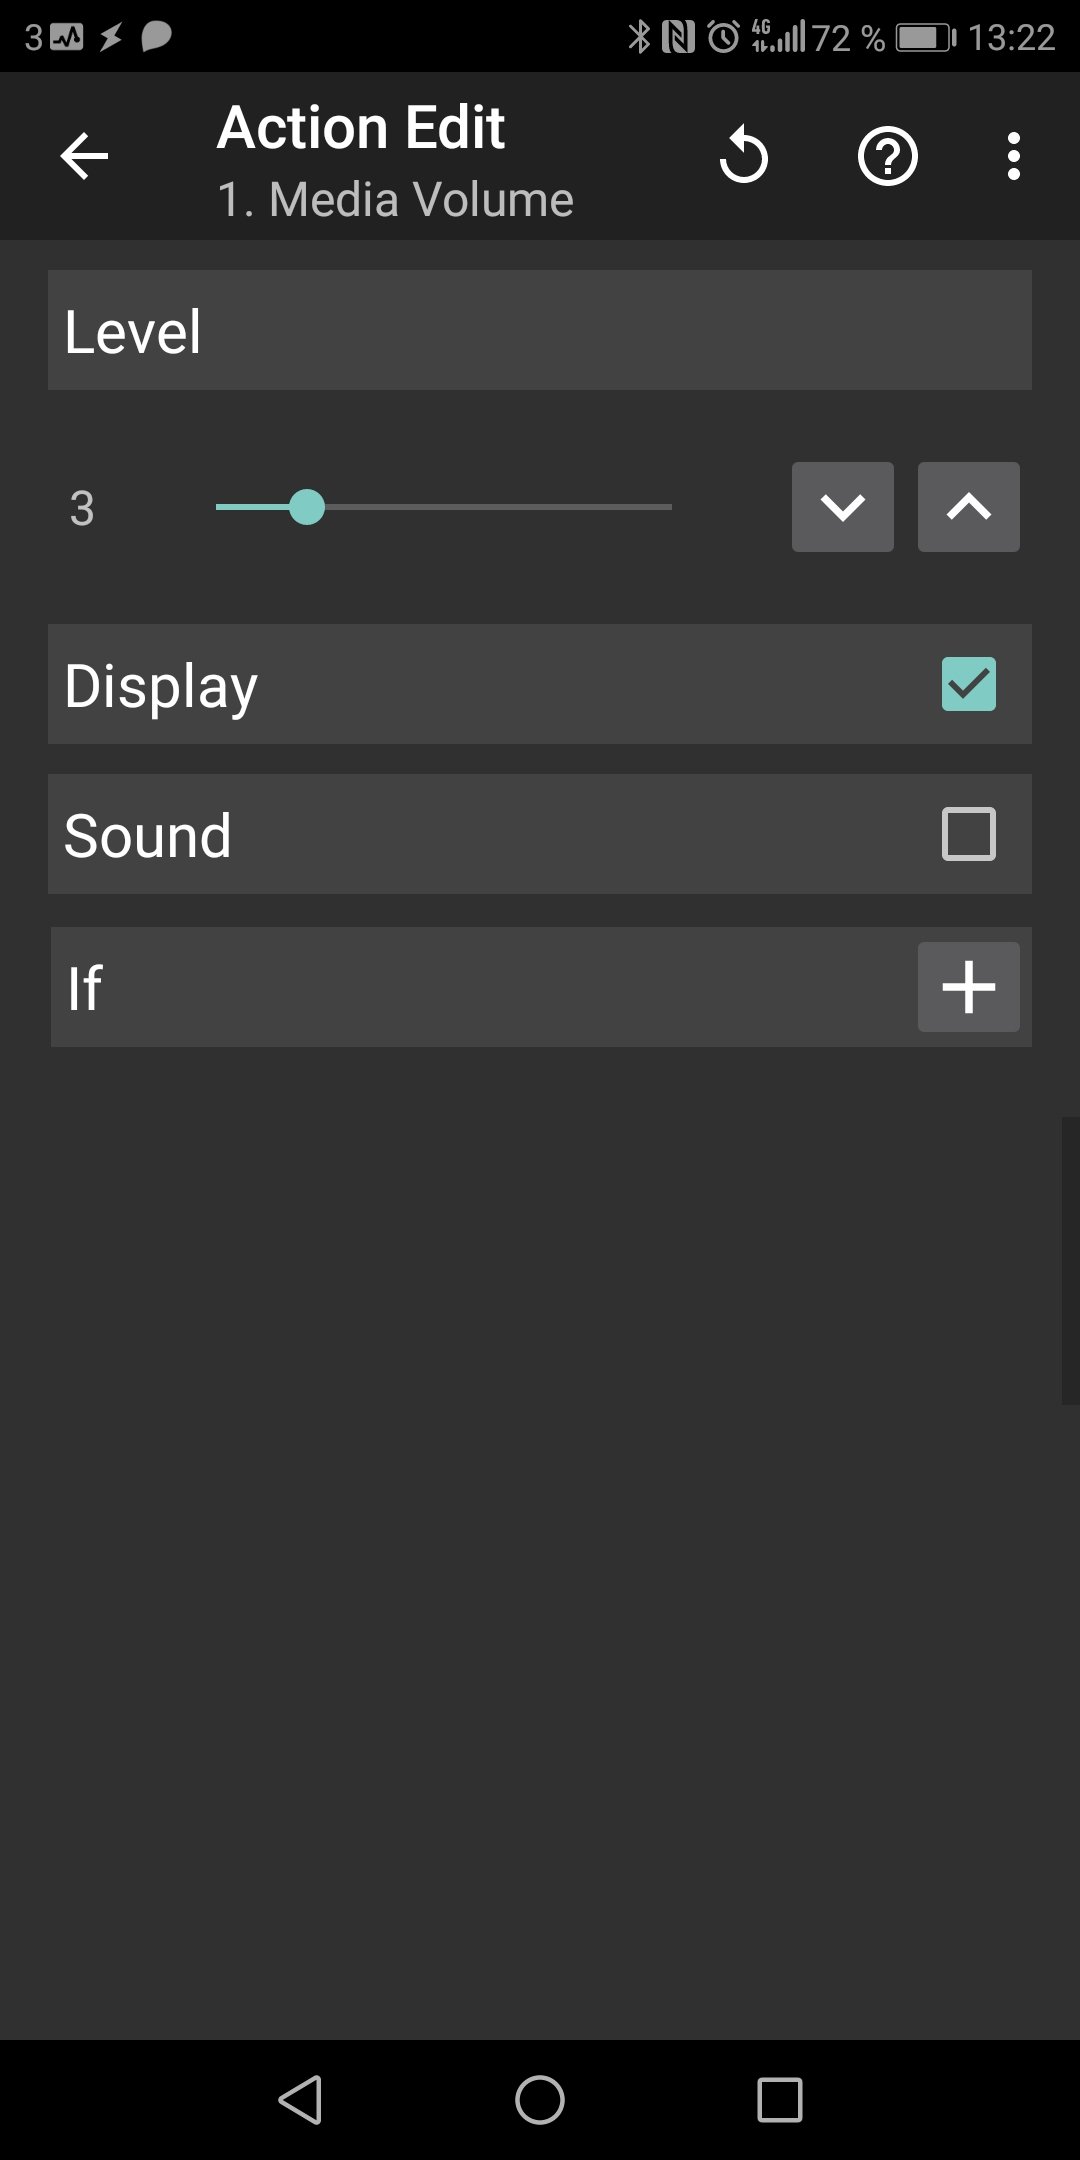Add an If condition with the plus
The width and height of the screenshot is (1080, 2160).
(969, 987)
